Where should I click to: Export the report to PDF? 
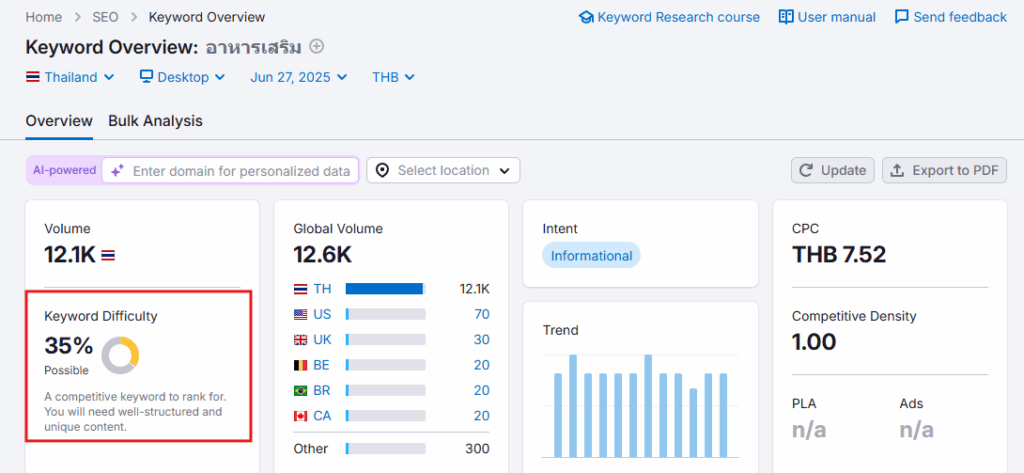943,171
